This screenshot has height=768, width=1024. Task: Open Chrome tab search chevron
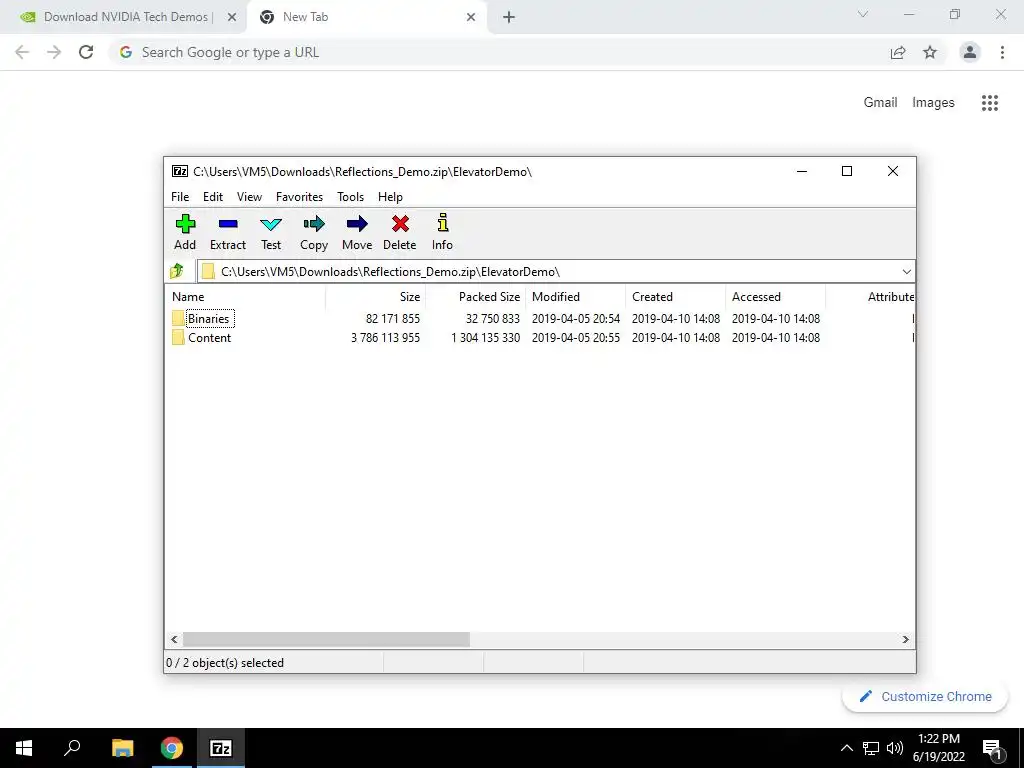(863, 14)
